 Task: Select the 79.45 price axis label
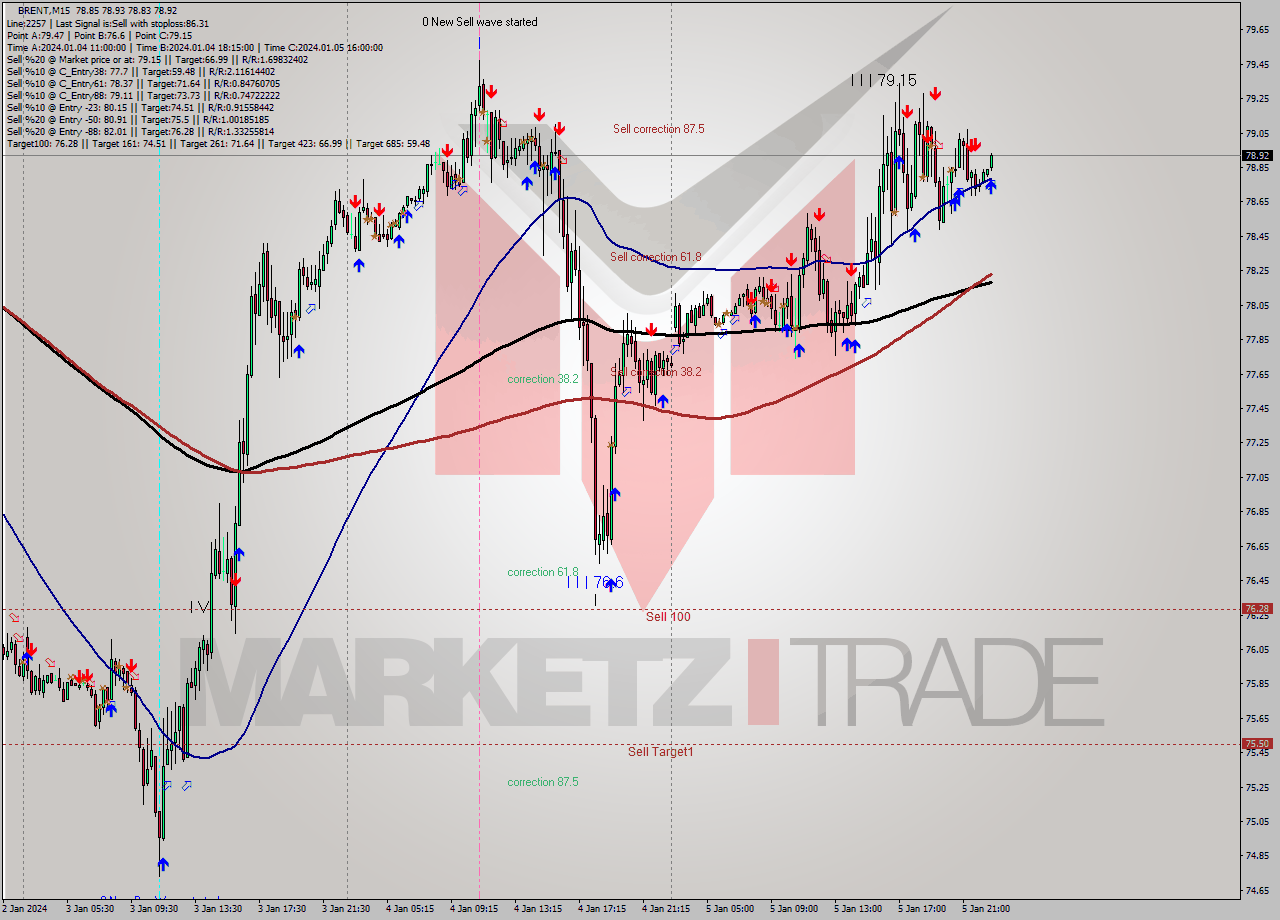click(x=1256, y=64)
